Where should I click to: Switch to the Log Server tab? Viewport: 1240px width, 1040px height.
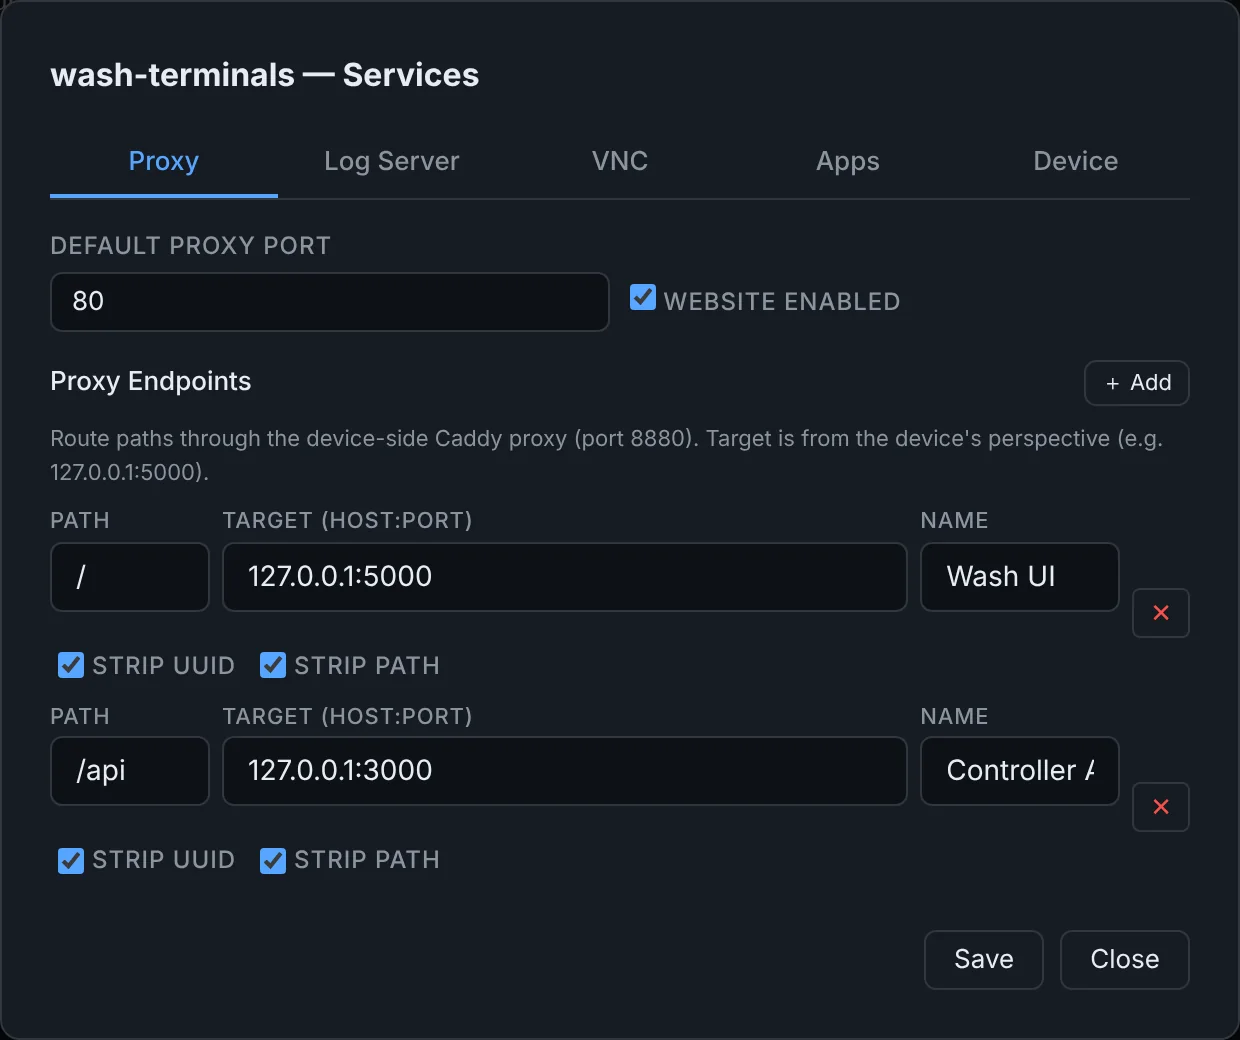point(392,162)
